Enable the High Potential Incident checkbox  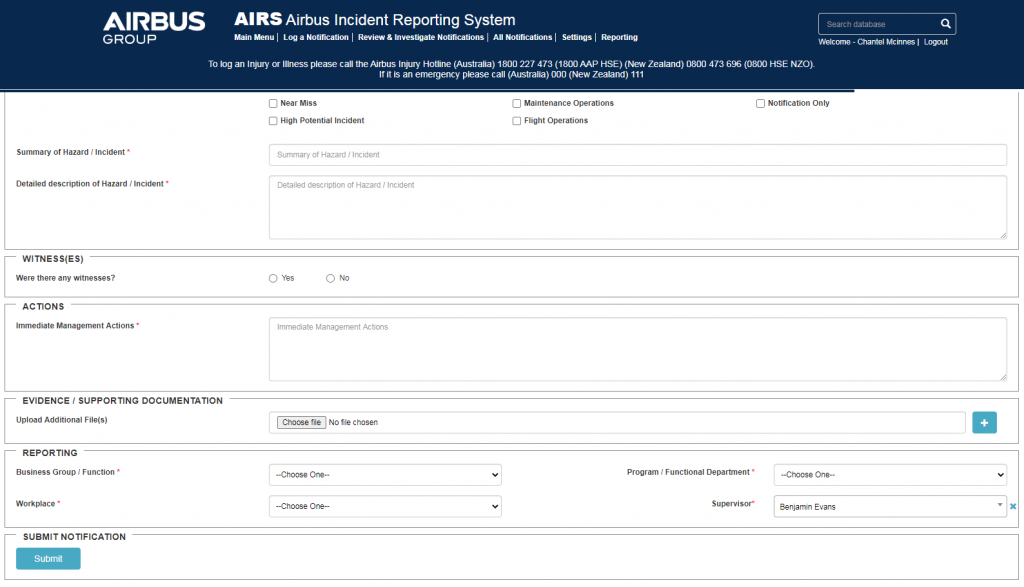[273, 121]
